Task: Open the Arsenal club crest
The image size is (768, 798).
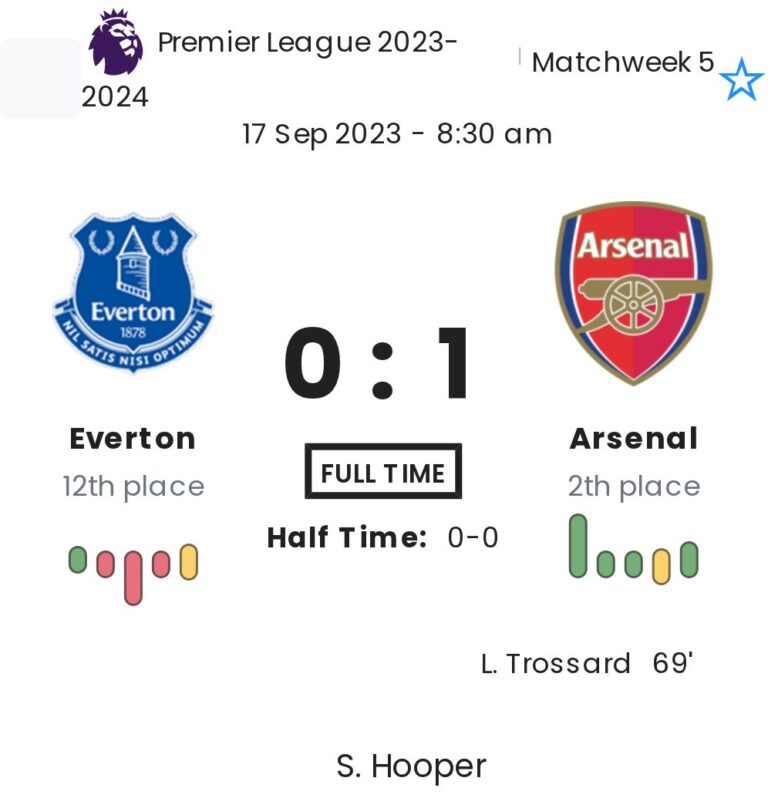Action: [634, 292]
